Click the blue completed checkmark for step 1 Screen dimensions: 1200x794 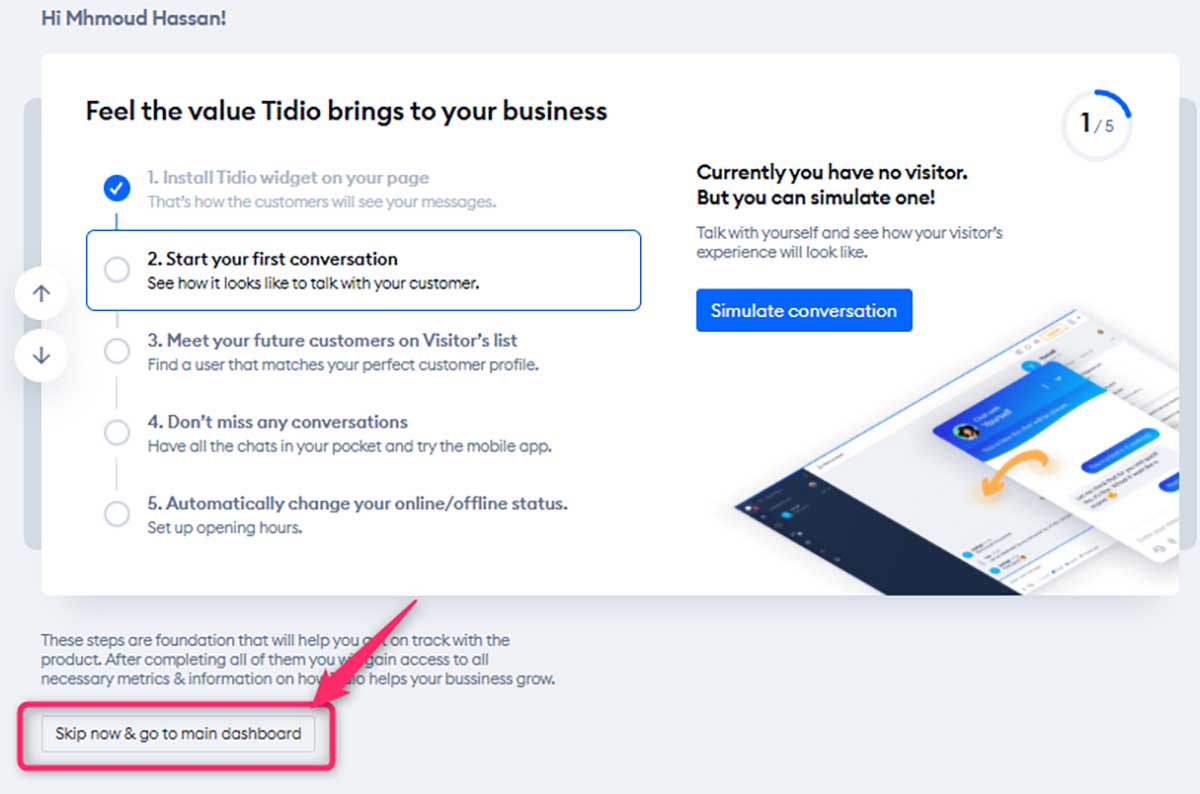[x=117, y=188]
